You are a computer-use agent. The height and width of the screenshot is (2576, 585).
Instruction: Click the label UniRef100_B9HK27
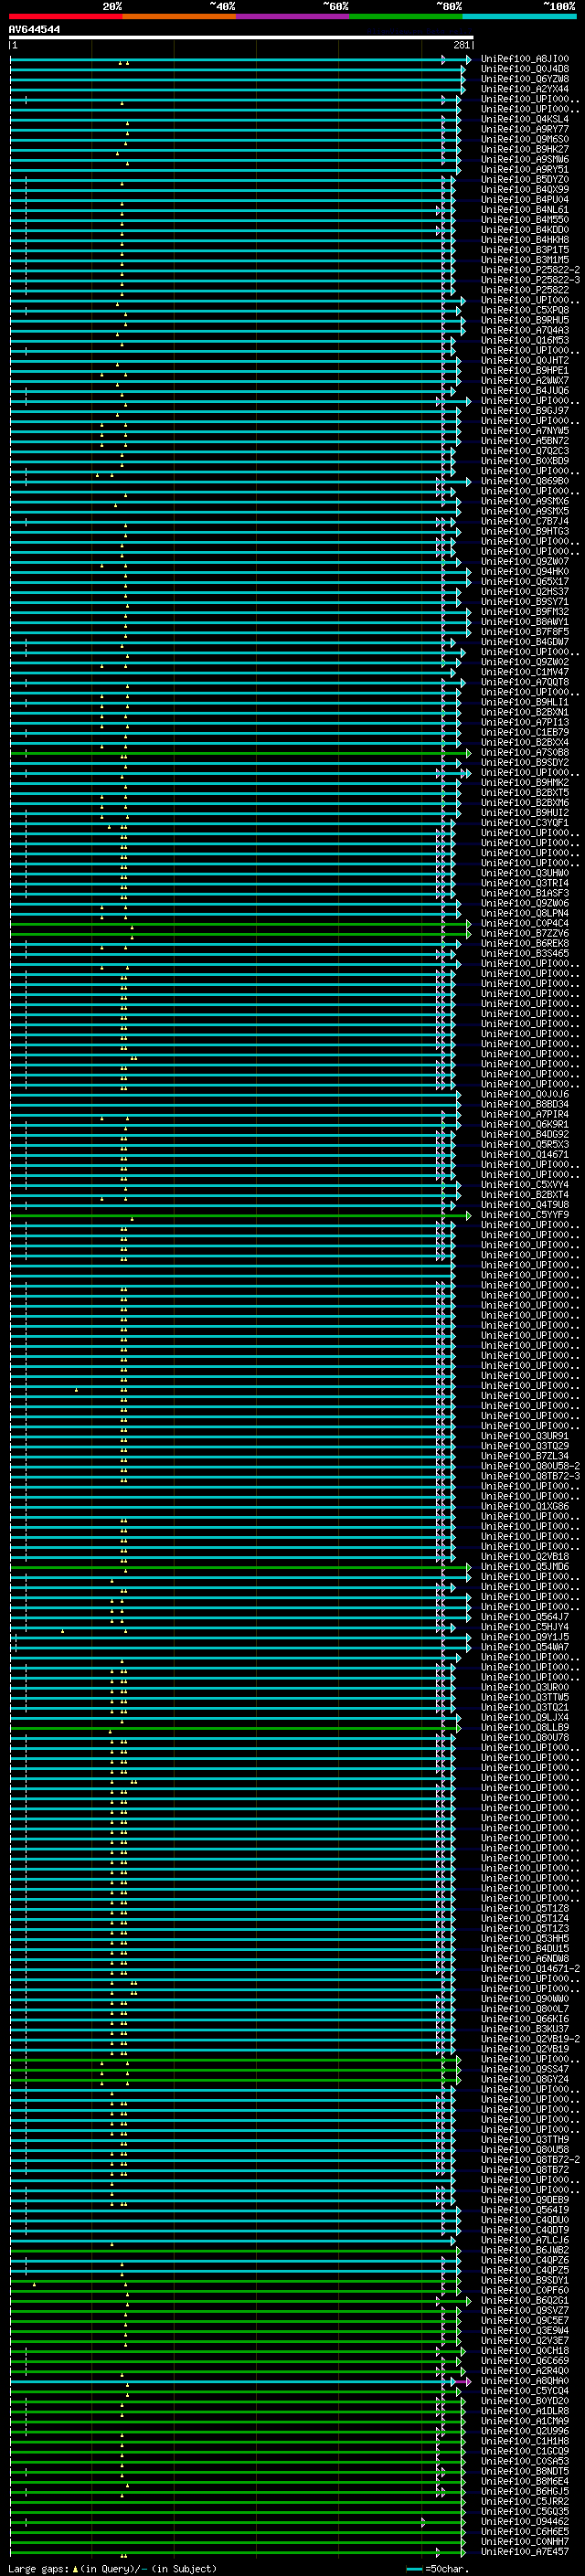click(x=525, y=149)
